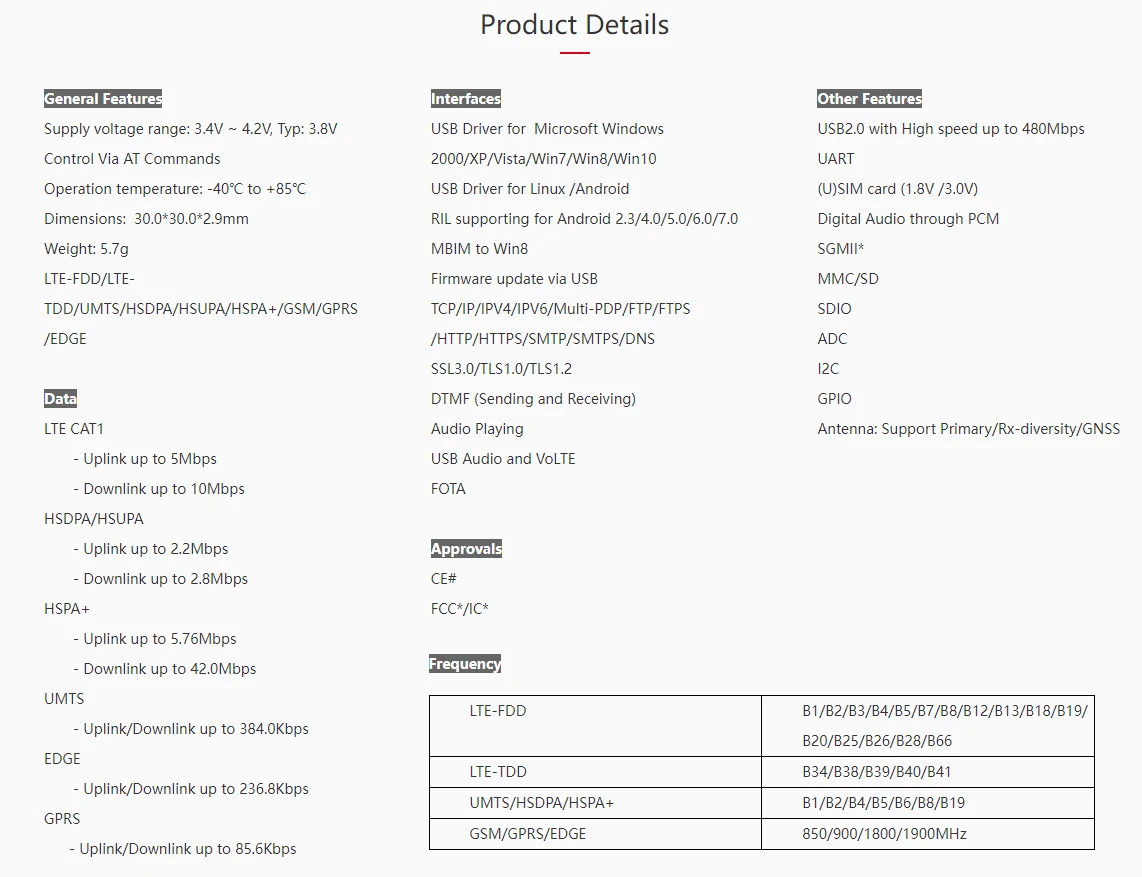Click the Firmware update via USB line

[514, 279]
